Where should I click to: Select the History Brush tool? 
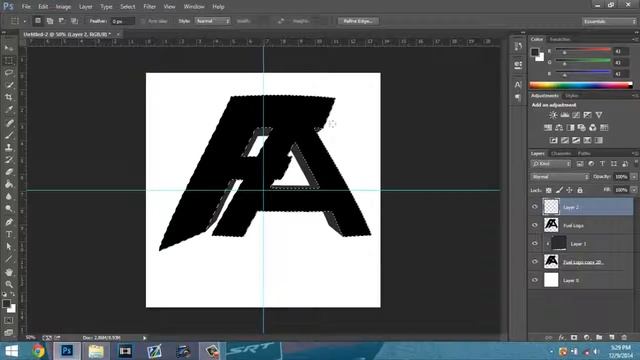pyautogui.click(x=9, y=160)
